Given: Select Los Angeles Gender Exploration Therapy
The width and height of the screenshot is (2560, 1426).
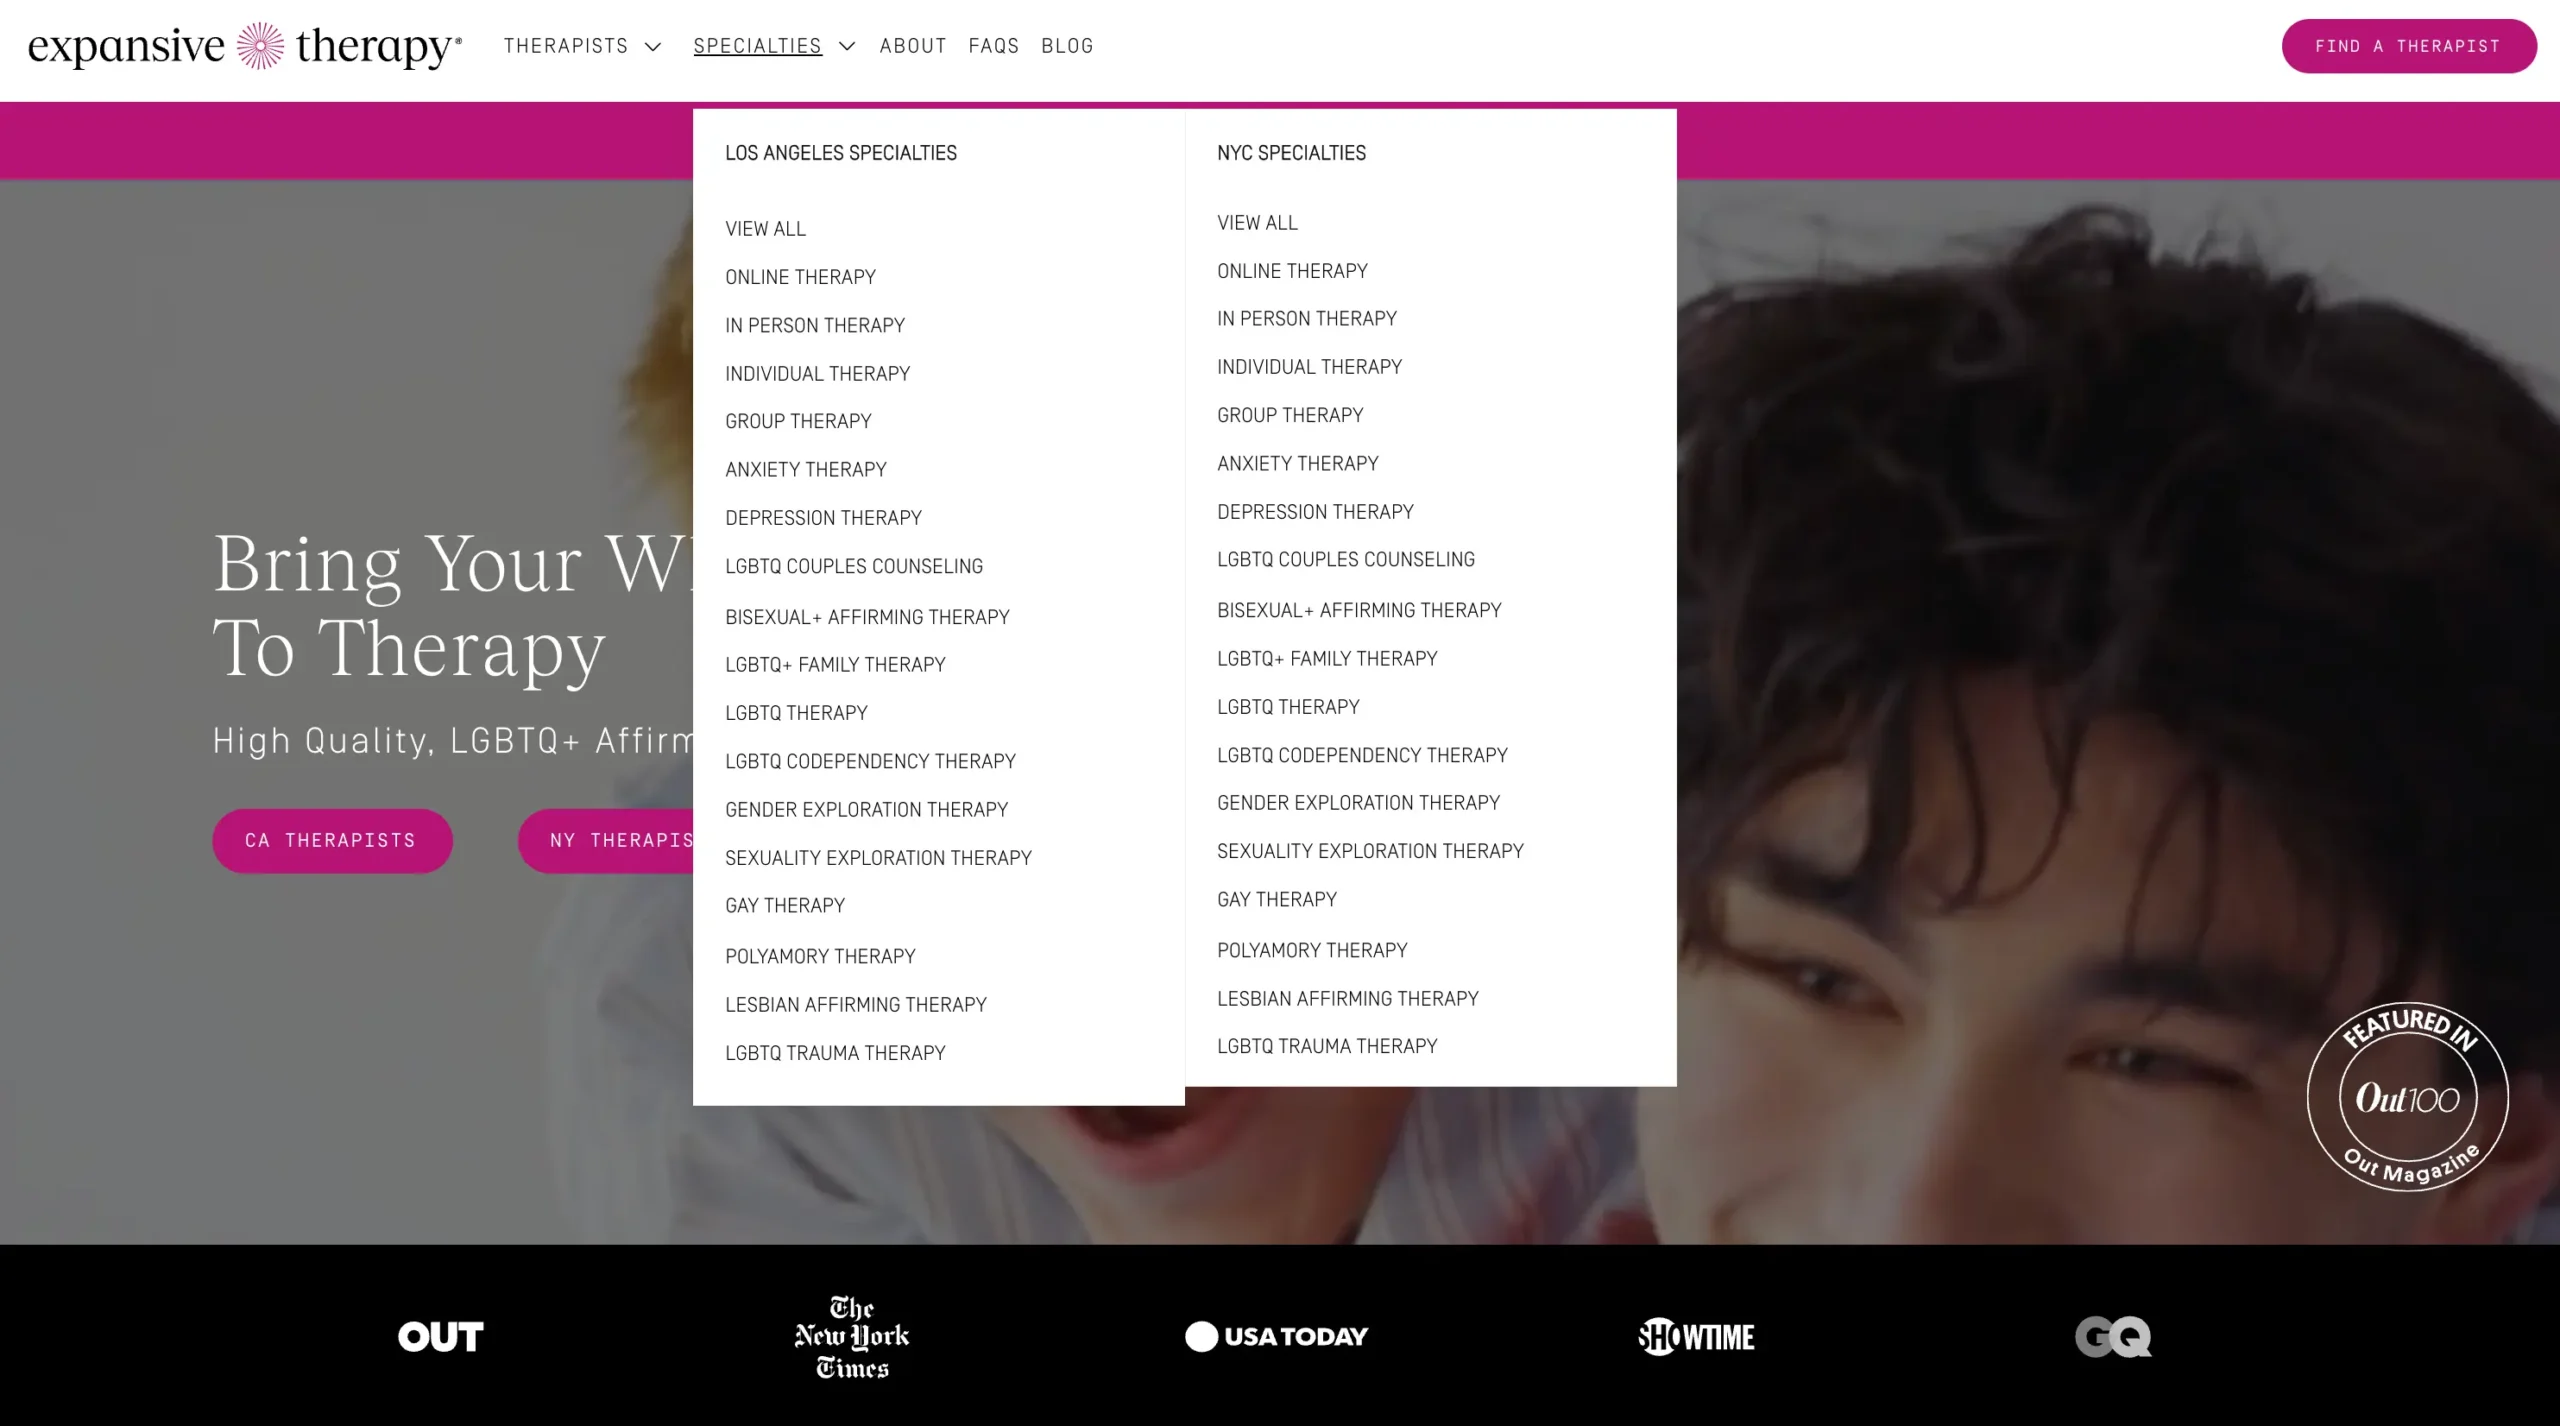Looking at the screenshot, I should point(866,809).
